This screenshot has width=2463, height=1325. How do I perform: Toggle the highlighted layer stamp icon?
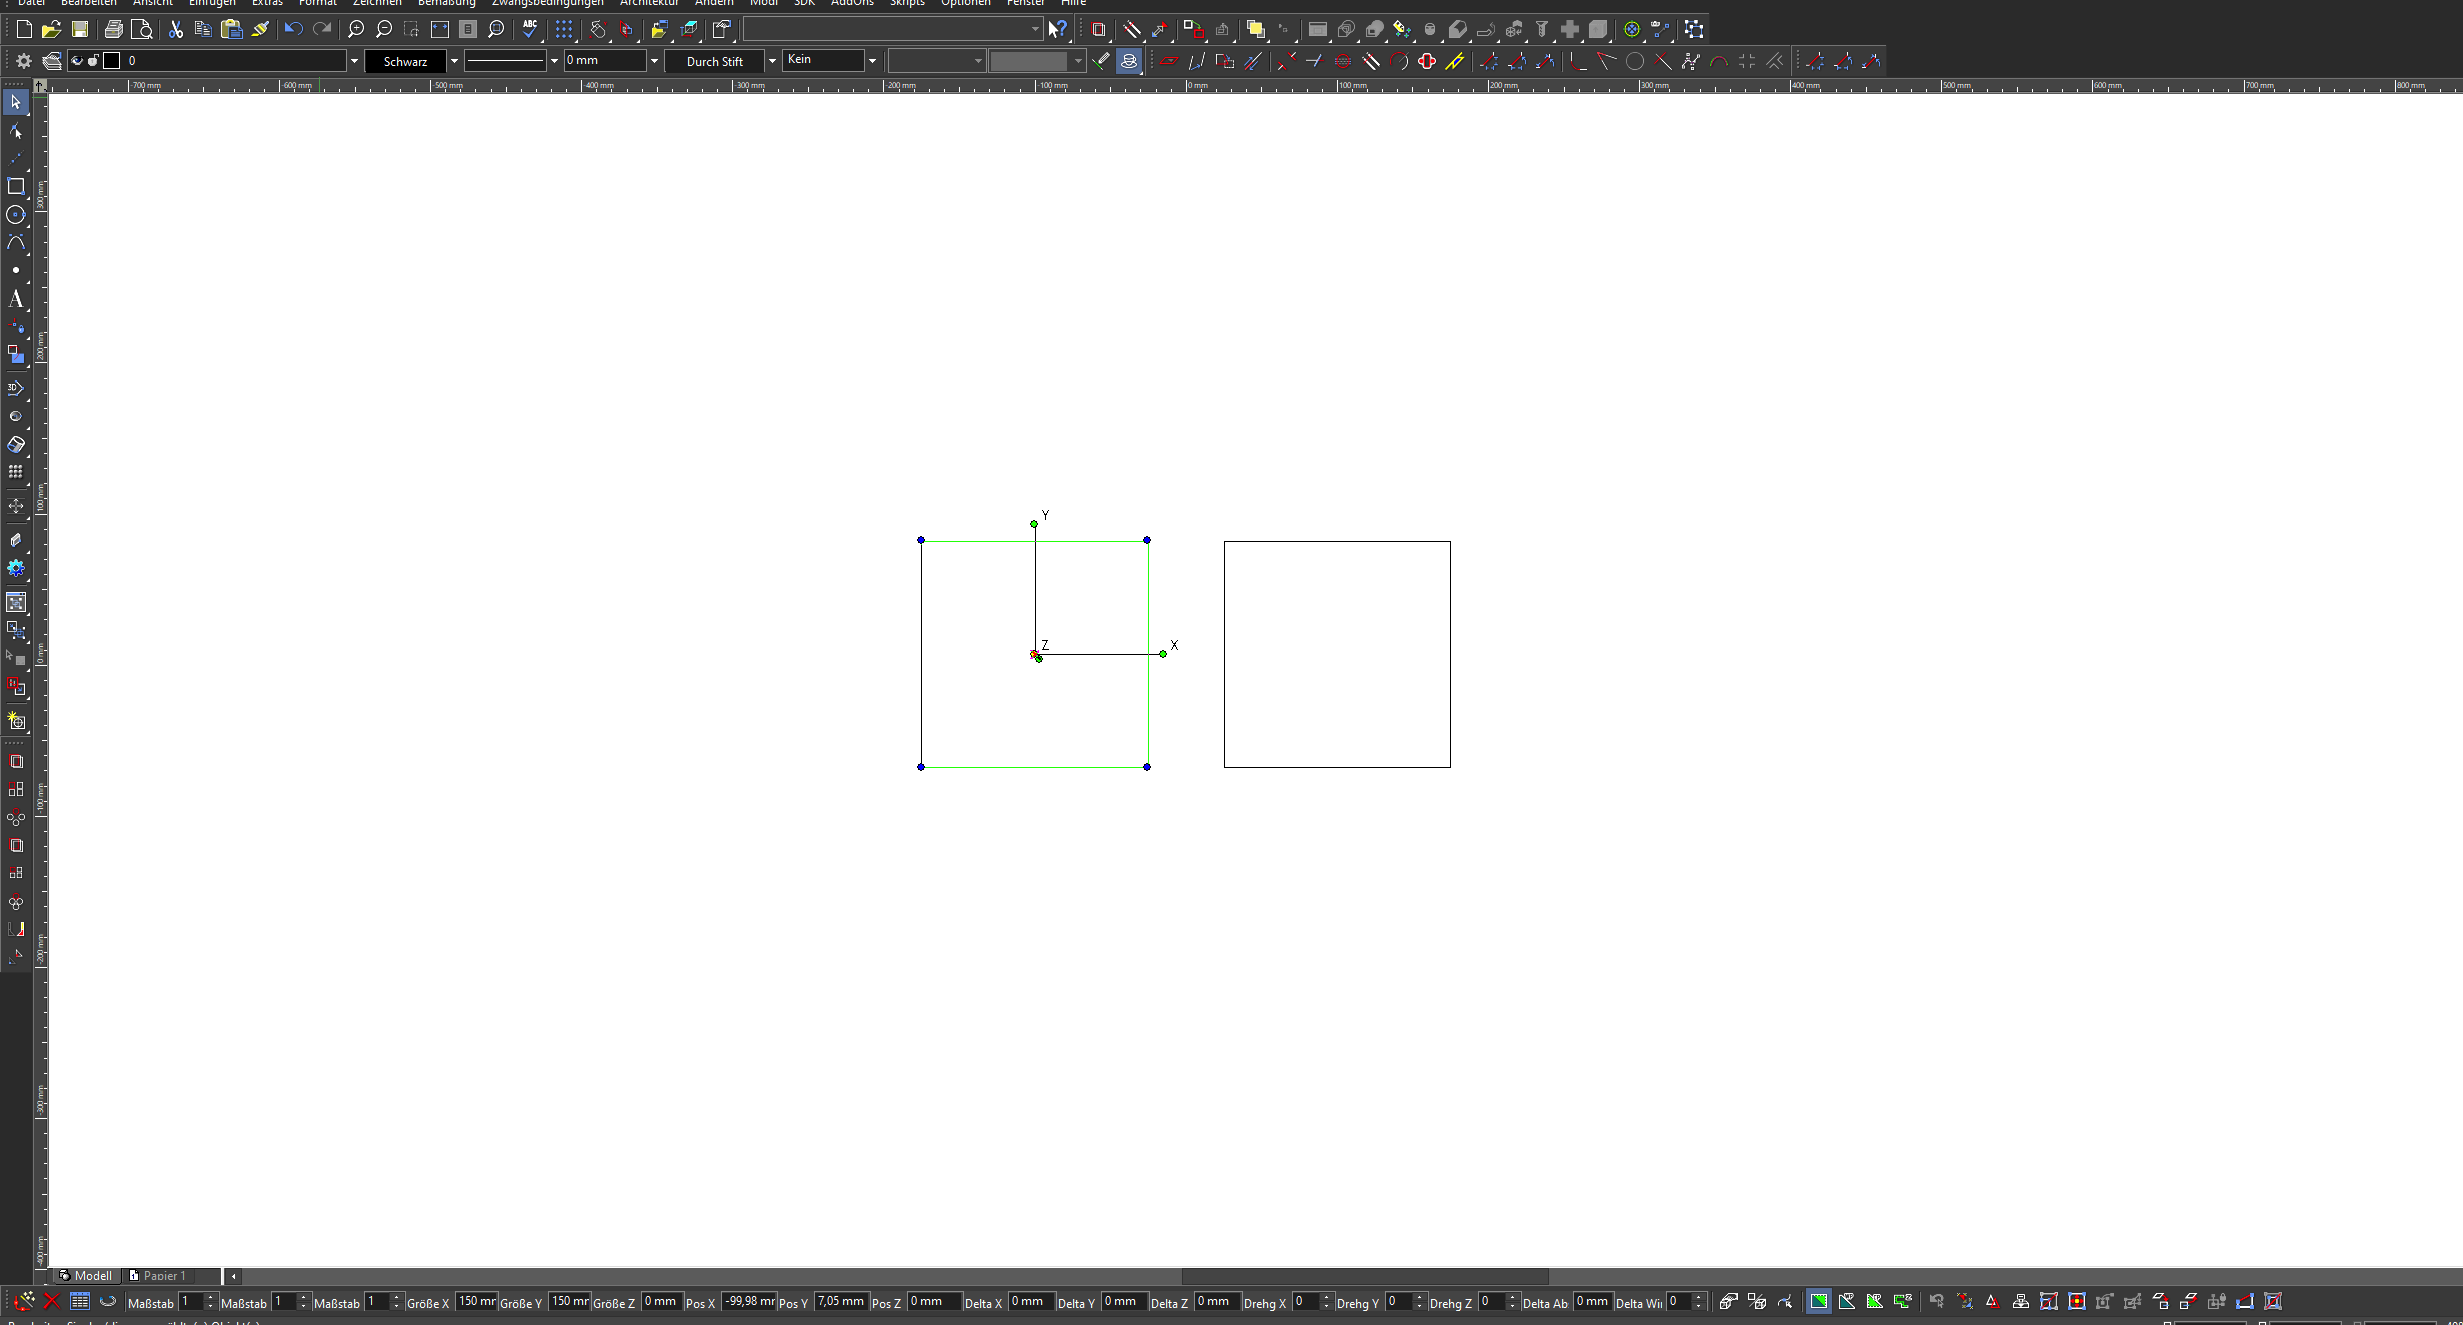(1129, 61)
